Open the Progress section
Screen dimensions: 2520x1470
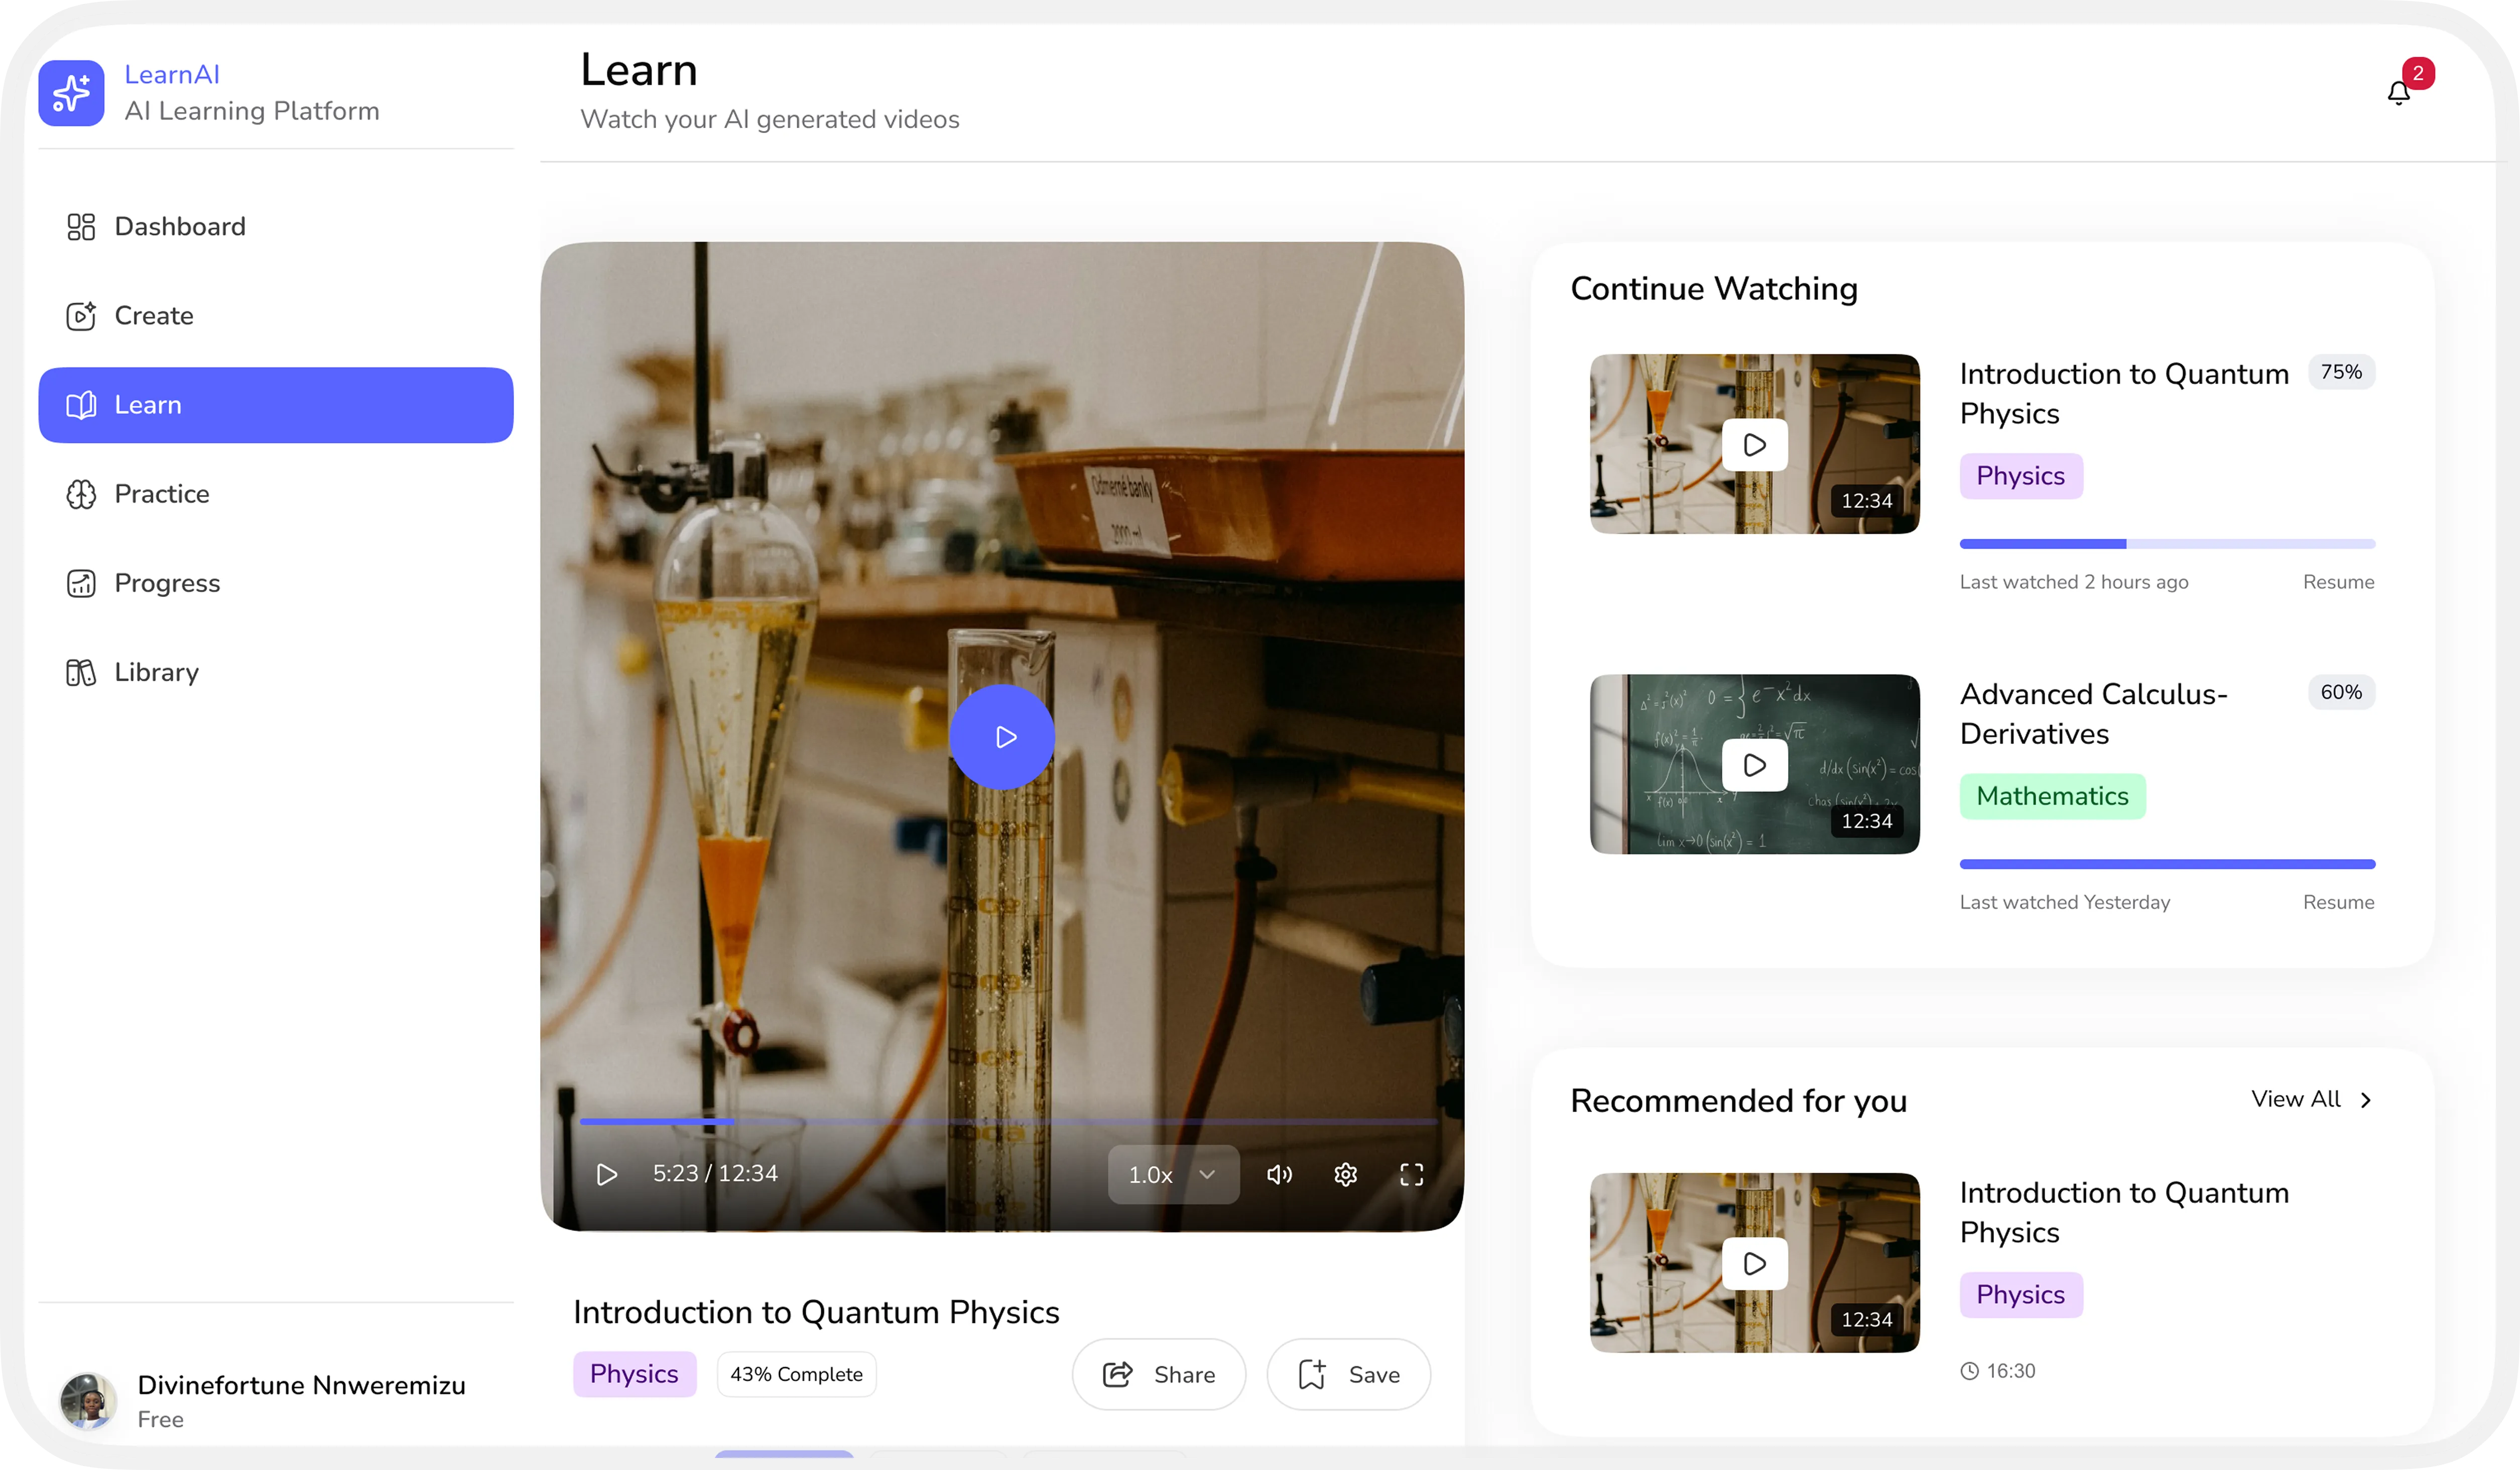click(x=275, y=583)
